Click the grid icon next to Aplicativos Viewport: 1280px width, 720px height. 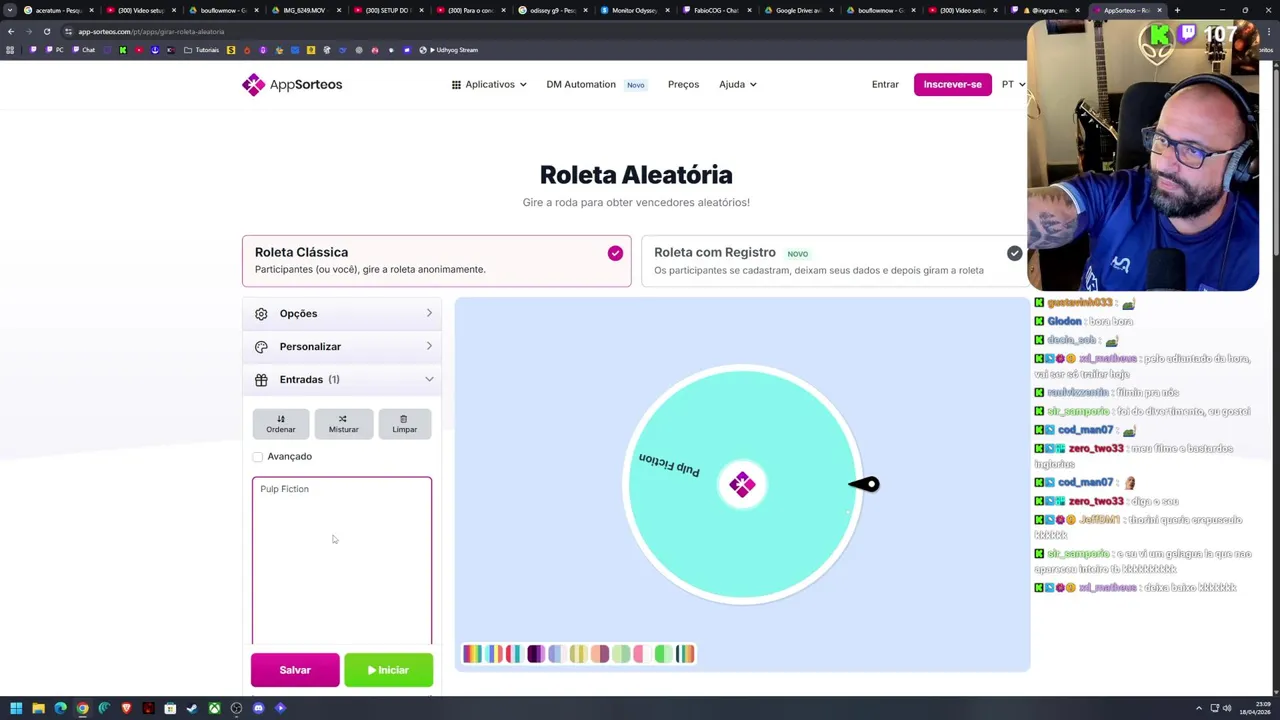click(x=456, y=85)
